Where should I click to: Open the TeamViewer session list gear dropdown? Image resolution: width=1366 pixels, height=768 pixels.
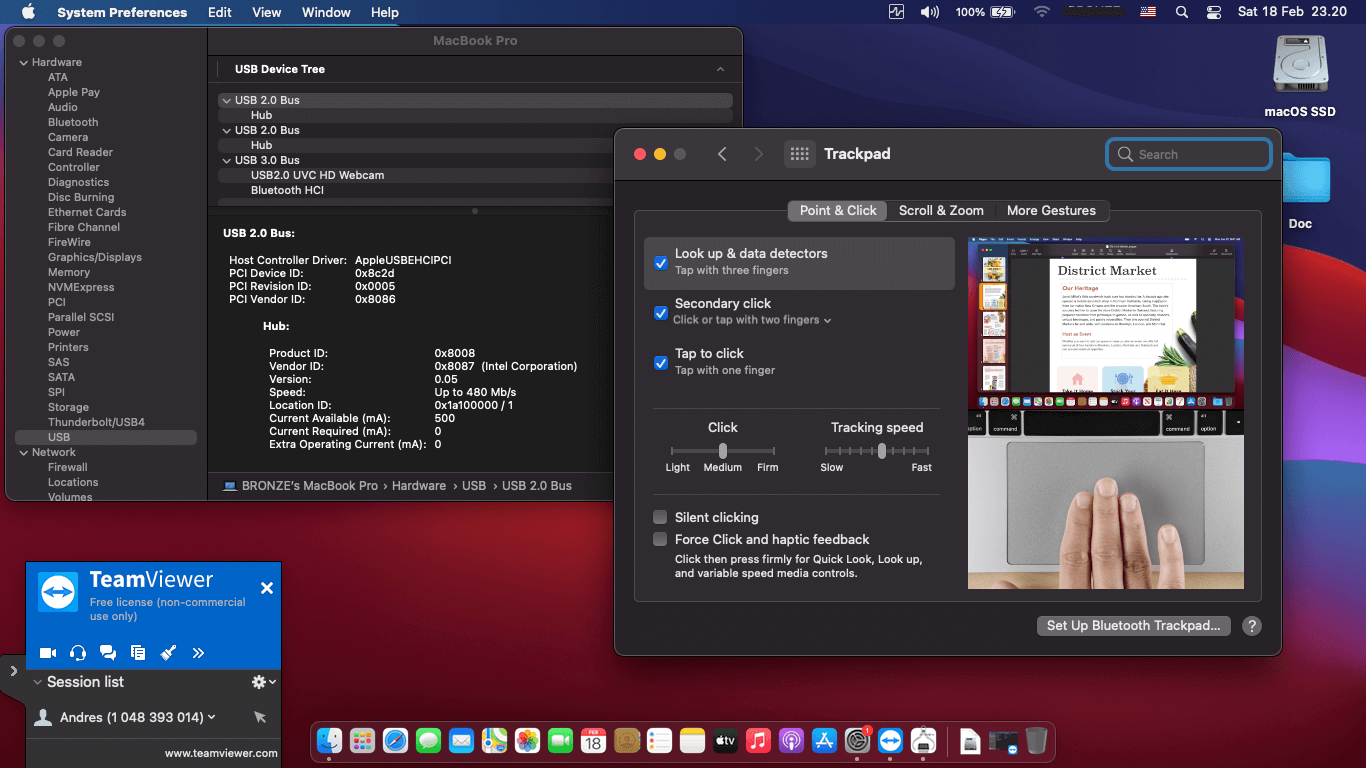click(x=263, y=682)
